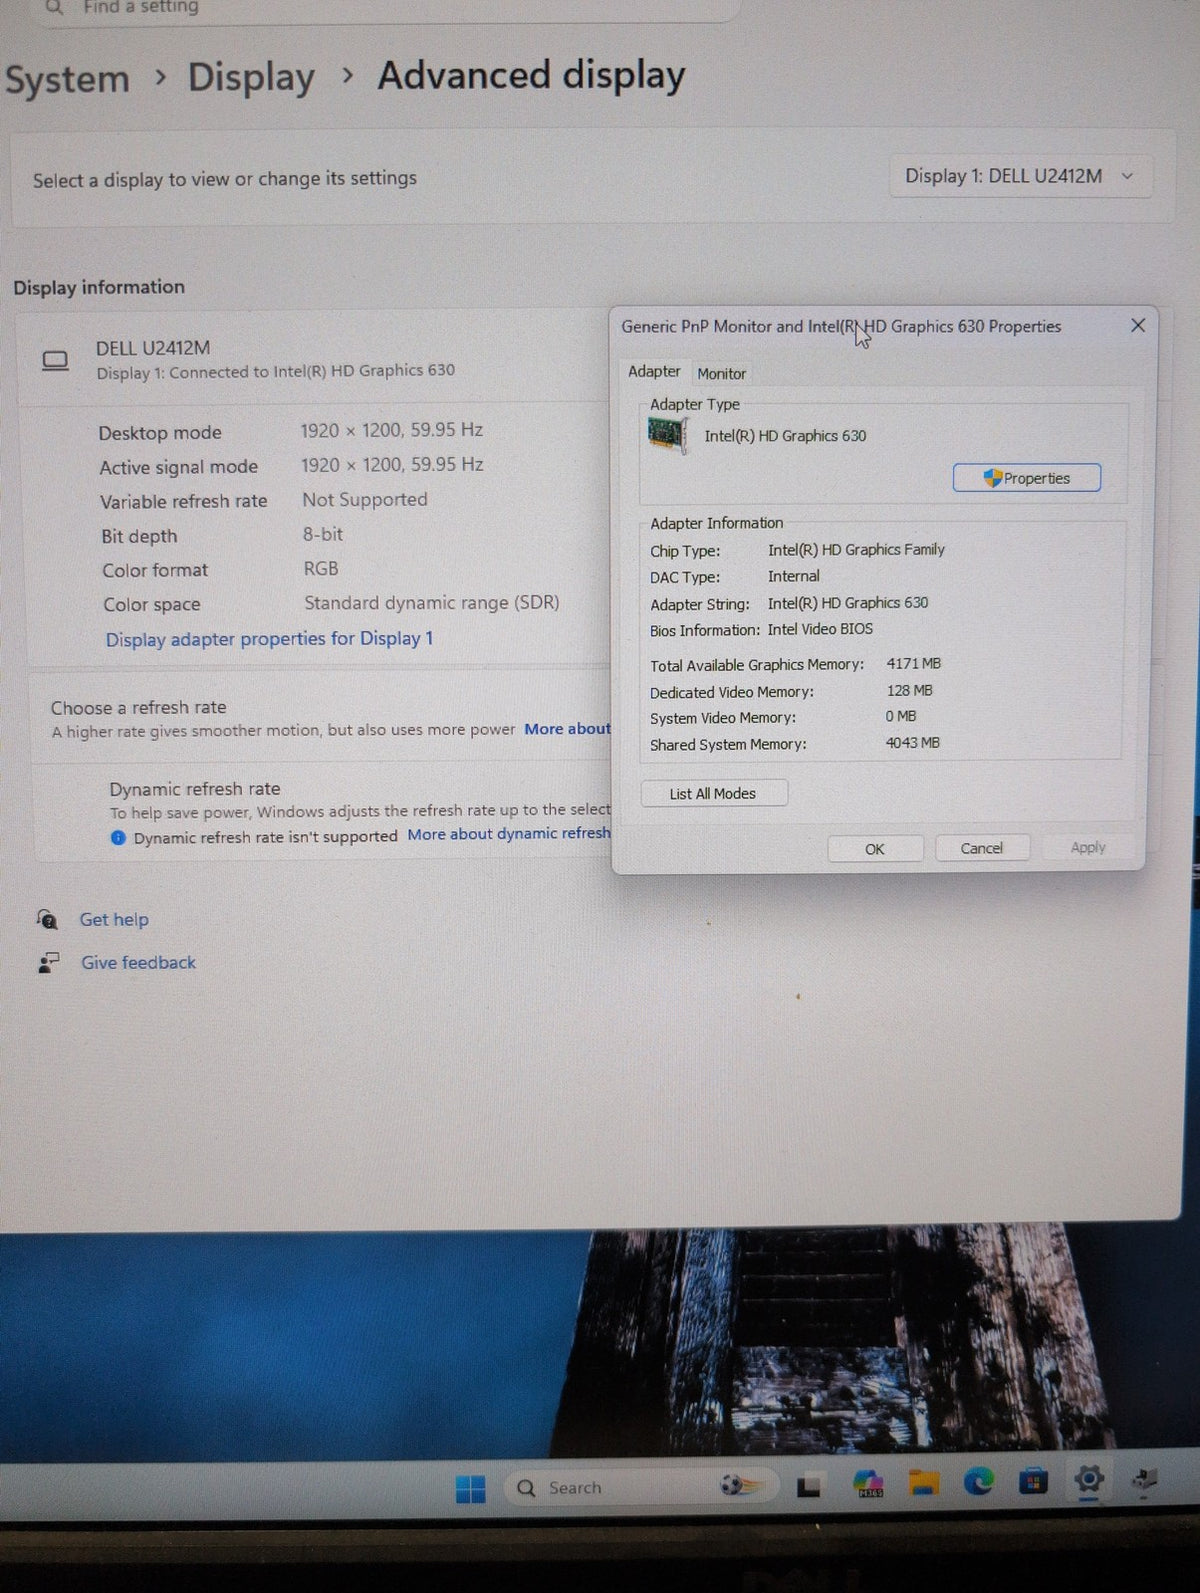Click the 'Not Supported' variable refresh rate value
This screenshot has width=1200, height=1593.
coord(365,499)
